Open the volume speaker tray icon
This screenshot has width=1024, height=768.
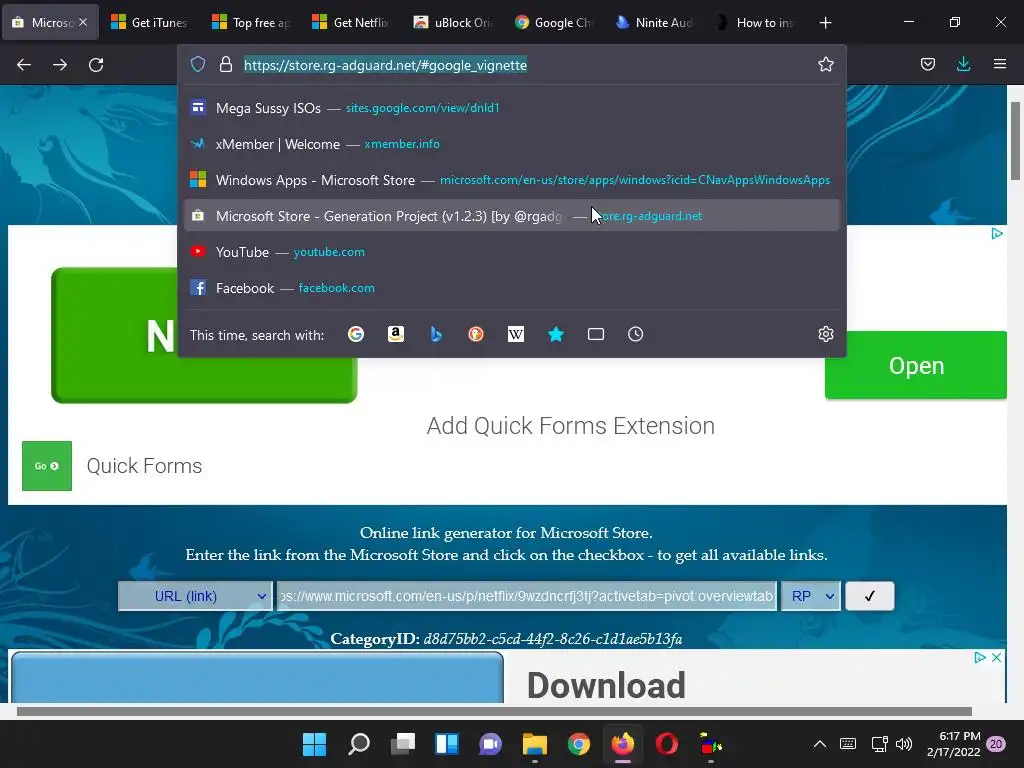coord(904,744)
